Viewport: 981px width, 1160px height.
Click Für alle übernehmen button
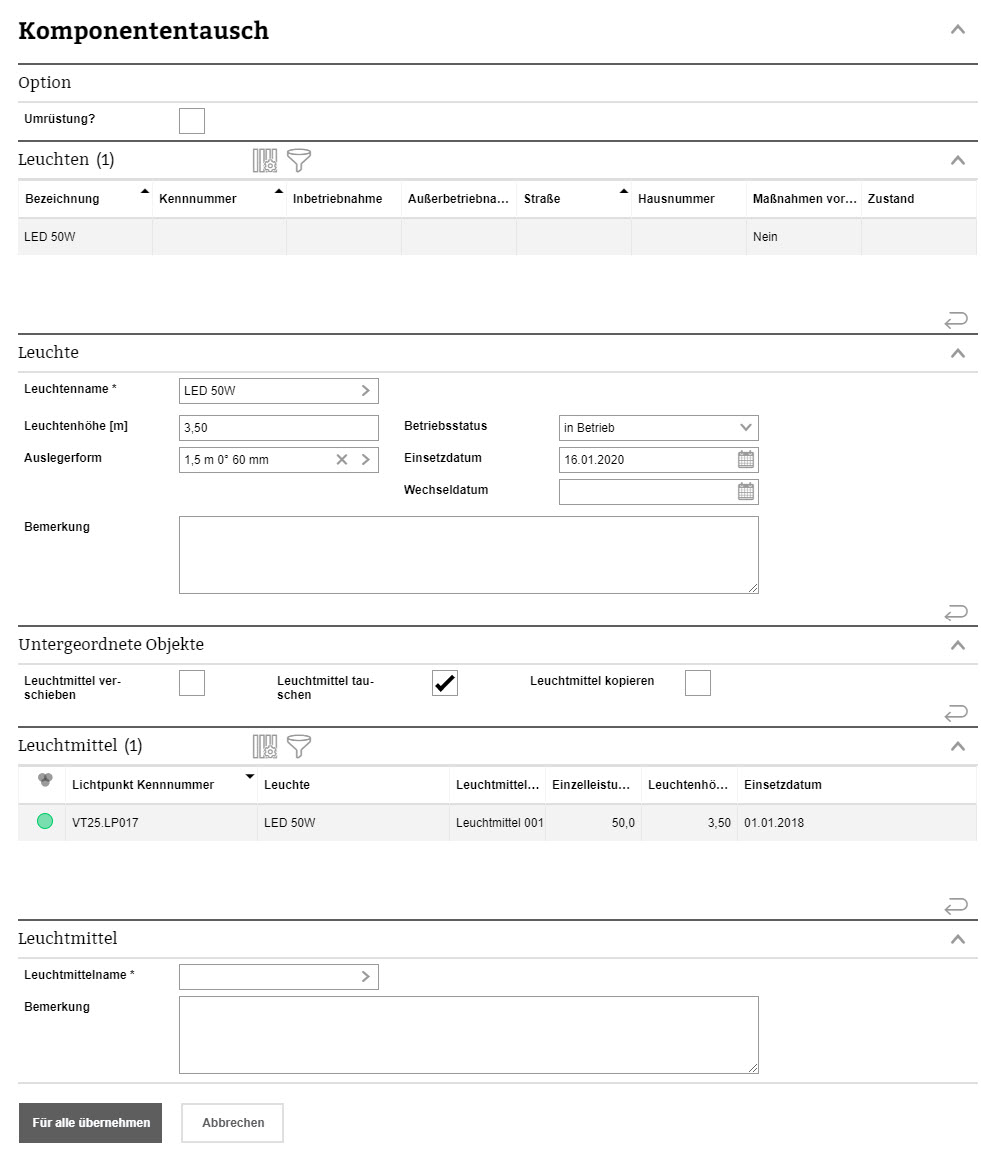(90, 1123)
